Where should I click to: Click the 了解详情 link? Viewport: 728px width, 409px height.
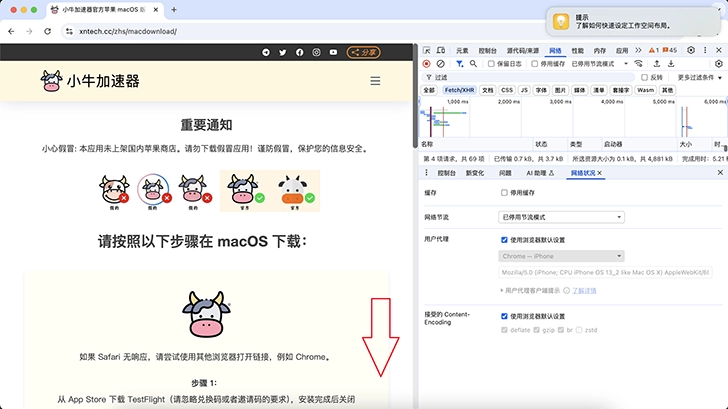(584, 291)
